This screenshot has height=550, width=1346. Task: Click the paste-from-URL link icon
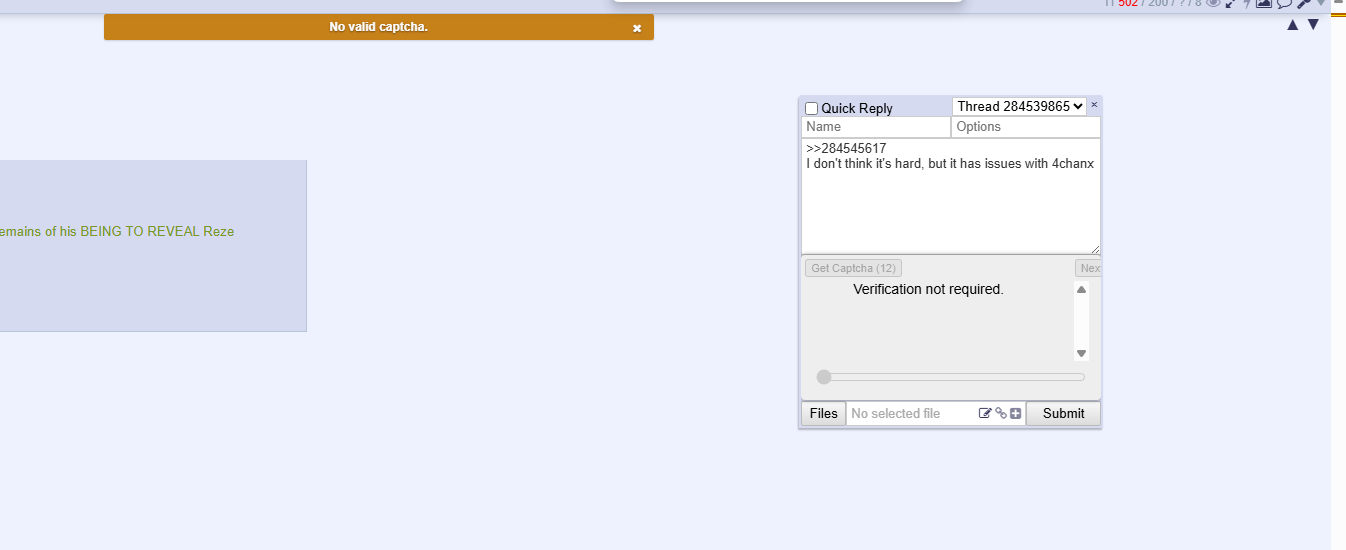(1001, 413)
